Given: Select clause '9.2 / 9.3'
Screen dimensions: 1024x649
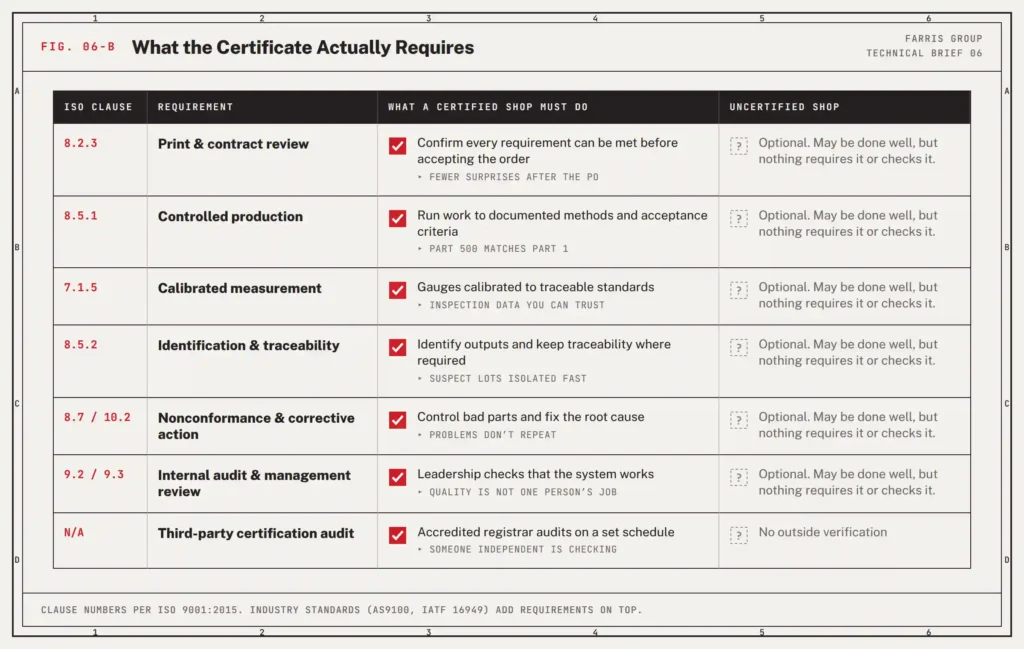Looking at the screenshot, I should [x=93, y=475].
